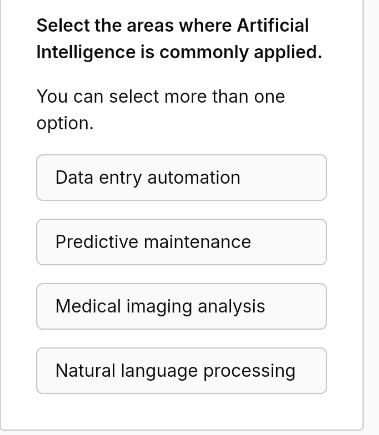The width and height of the screenshot is (379, 435).
Task: Toggle the answer 'Predictive maintenance'
Action: [181, 242]
